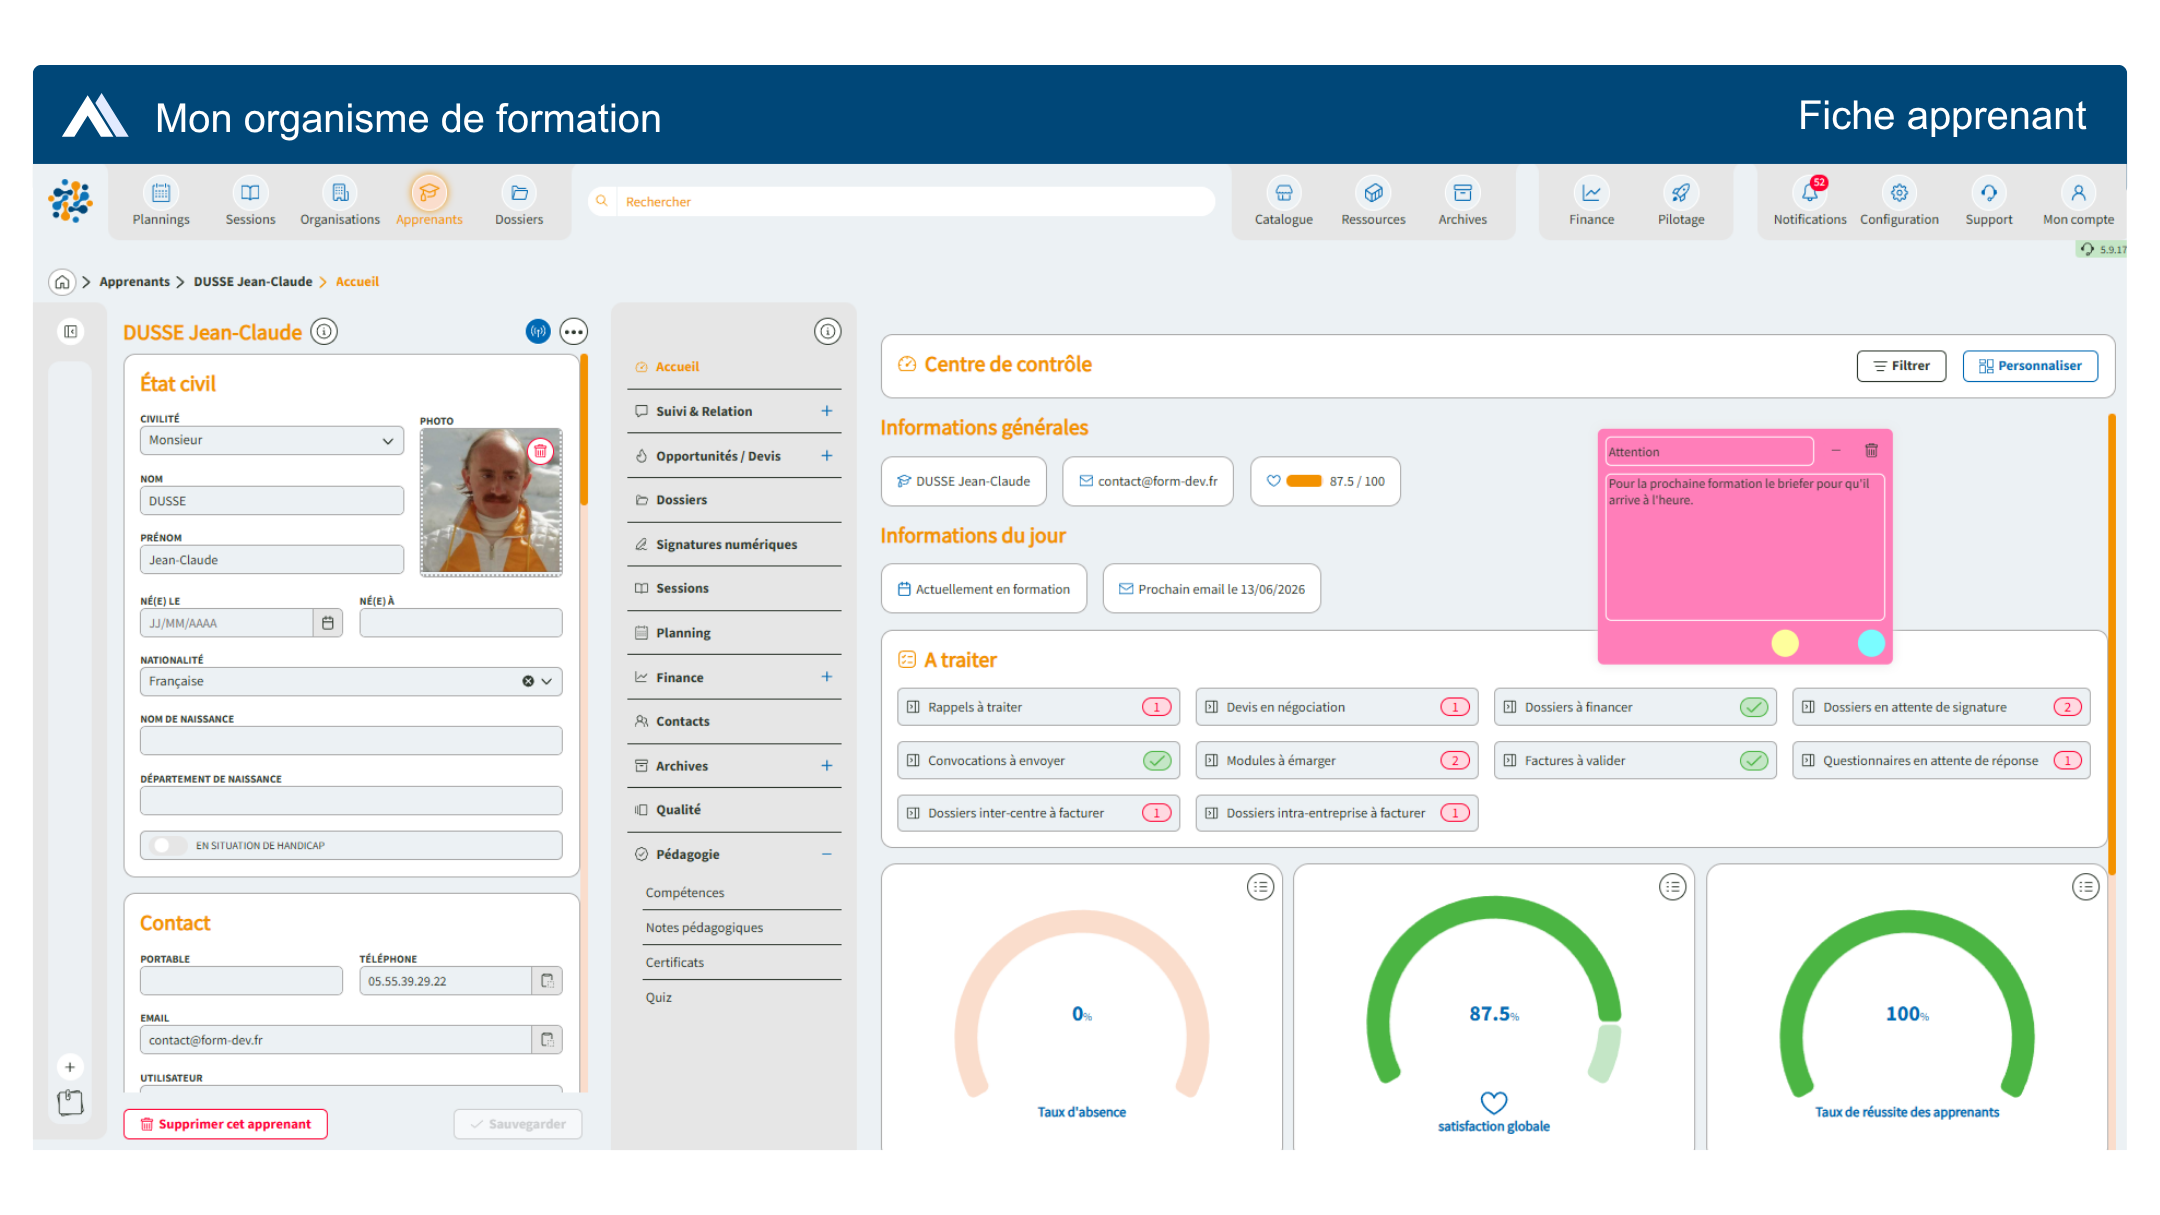This screenshot has height=1215, width=2160.
Task: Collapse the left panel icon
Action: (x=71, y=331)
